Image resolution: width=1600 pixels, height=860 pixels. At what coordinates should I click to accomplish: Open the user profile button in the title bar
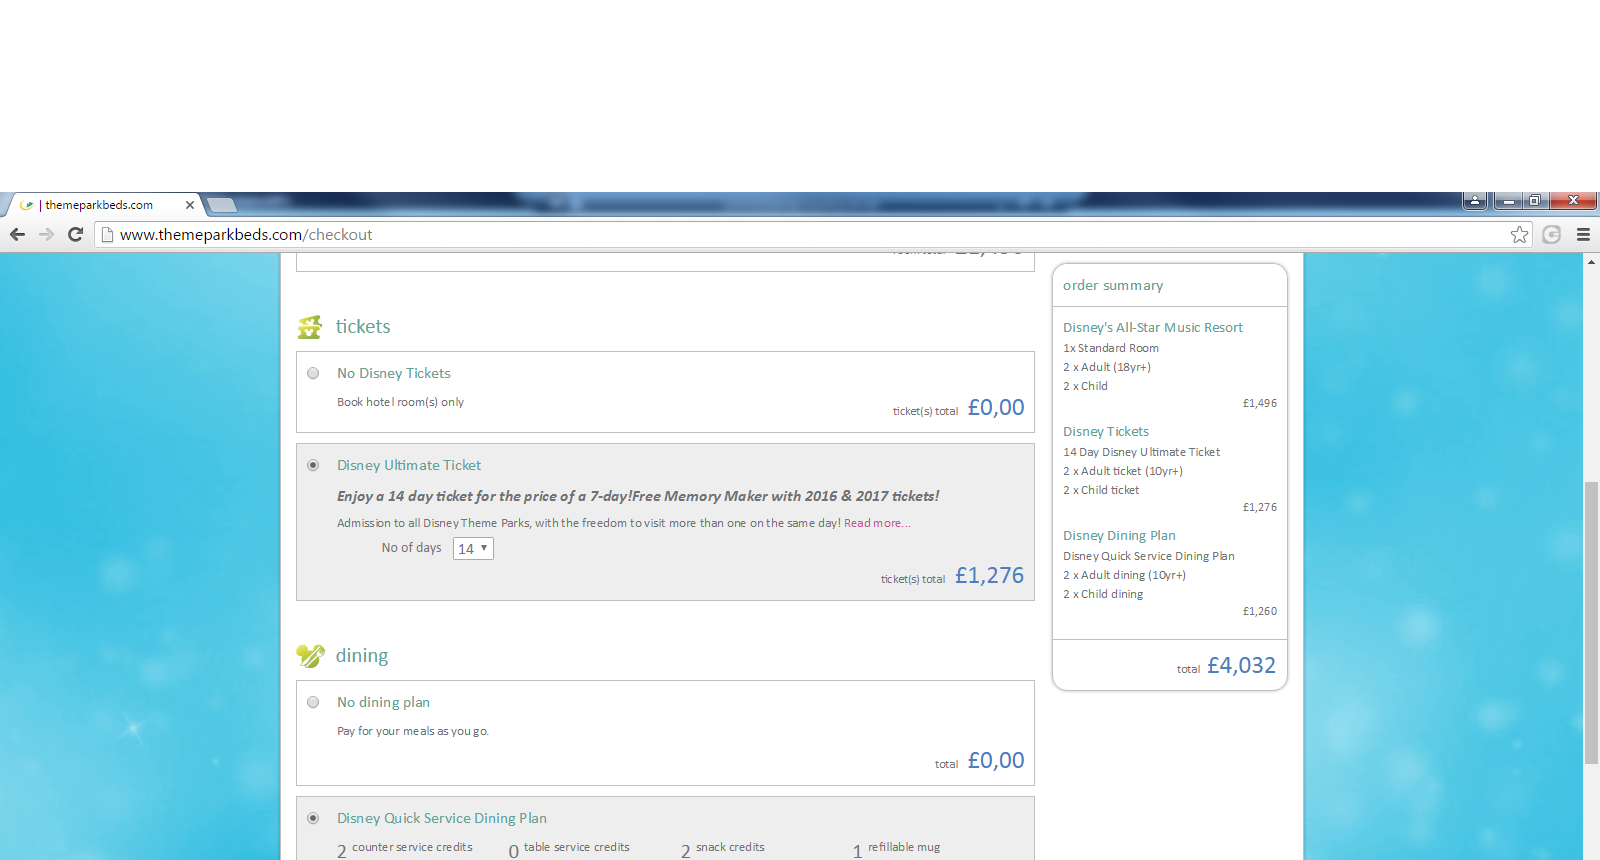1475,200
